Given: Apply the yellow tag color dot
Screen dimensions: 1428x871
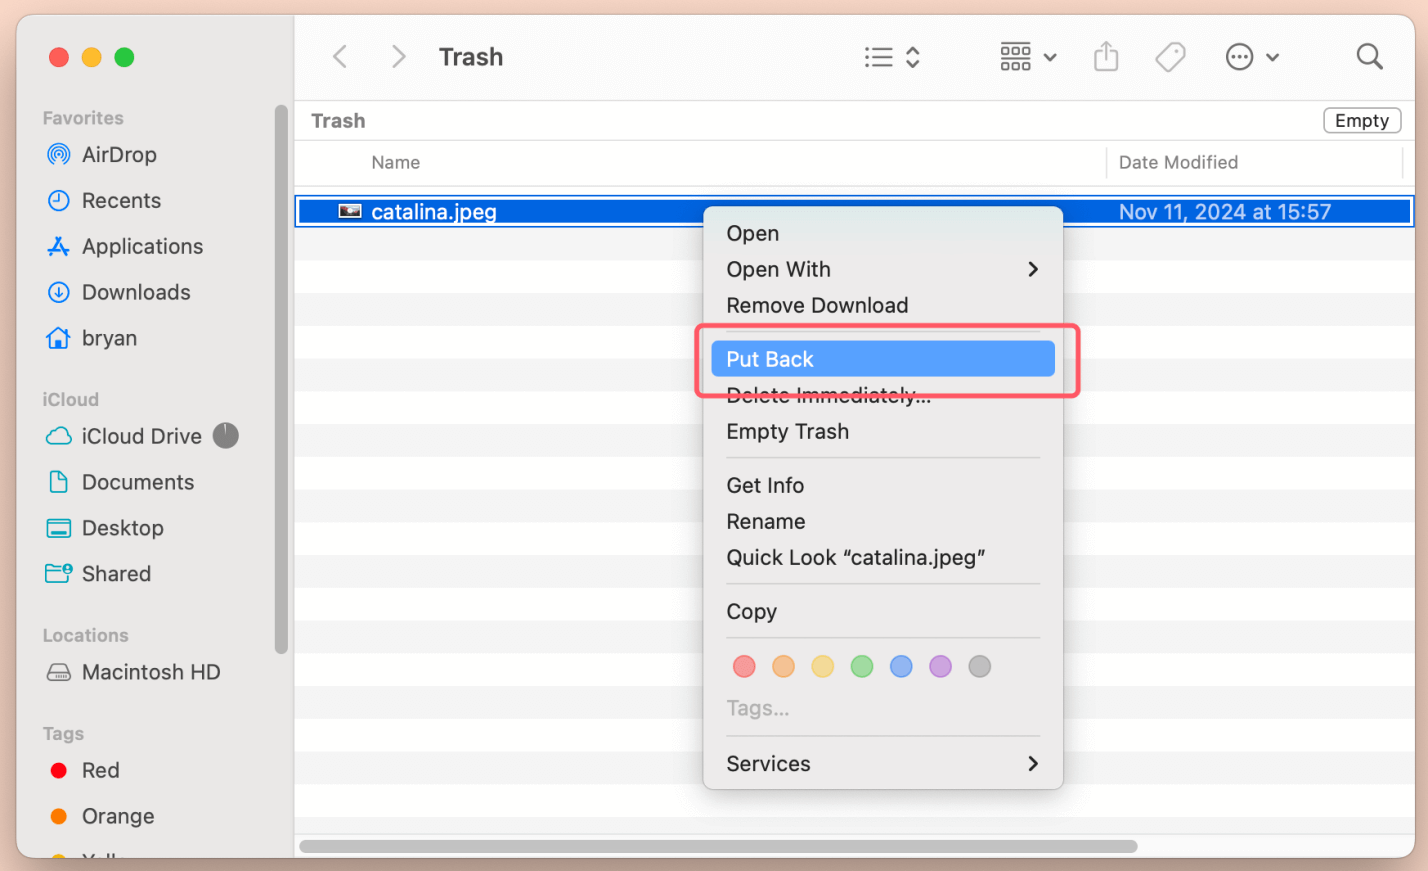Looking at the screenshot, I should point(822,667).
